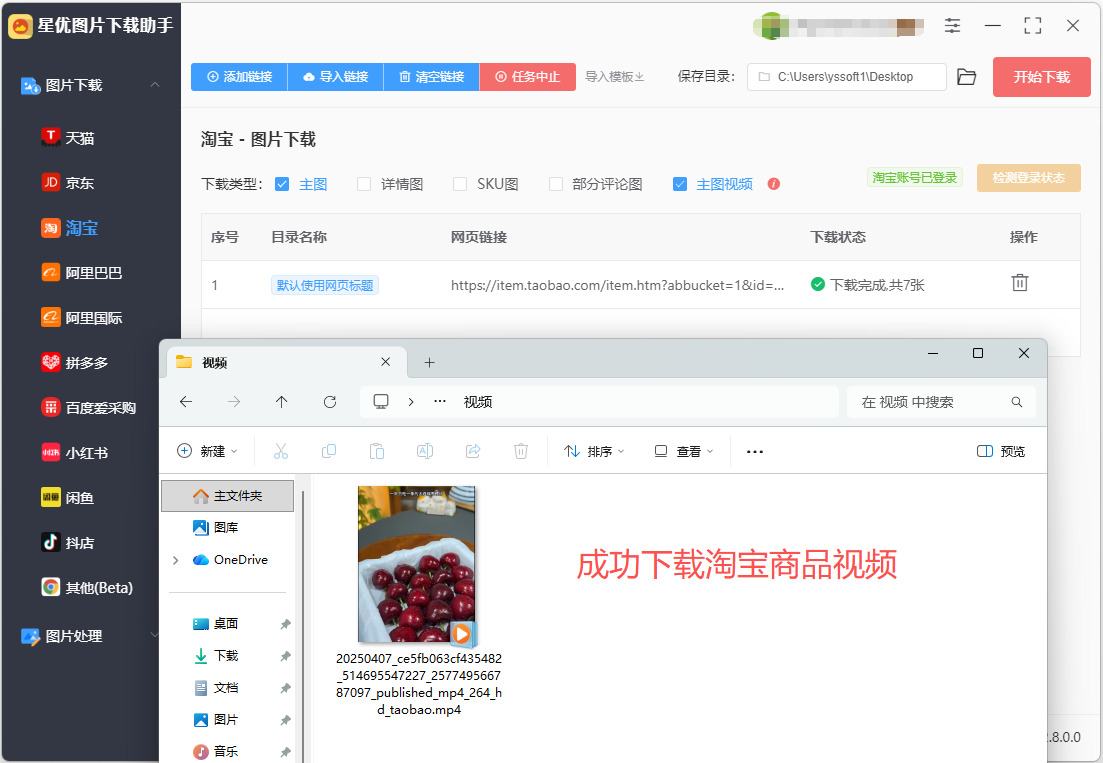Screen dimensions: 1103x763
Task: Click the 导入链接 button
Action: point(336,77)
